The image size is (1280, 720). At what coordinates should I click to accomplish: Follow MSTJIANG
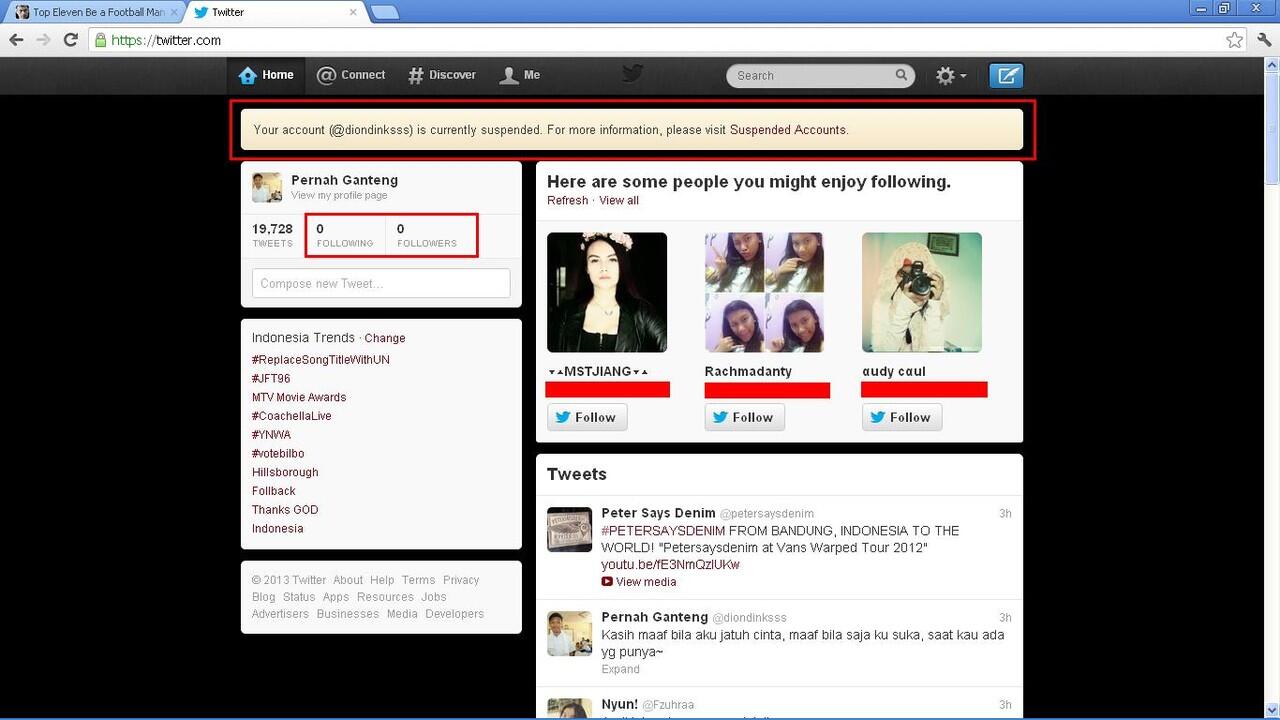tap(587, 417)
